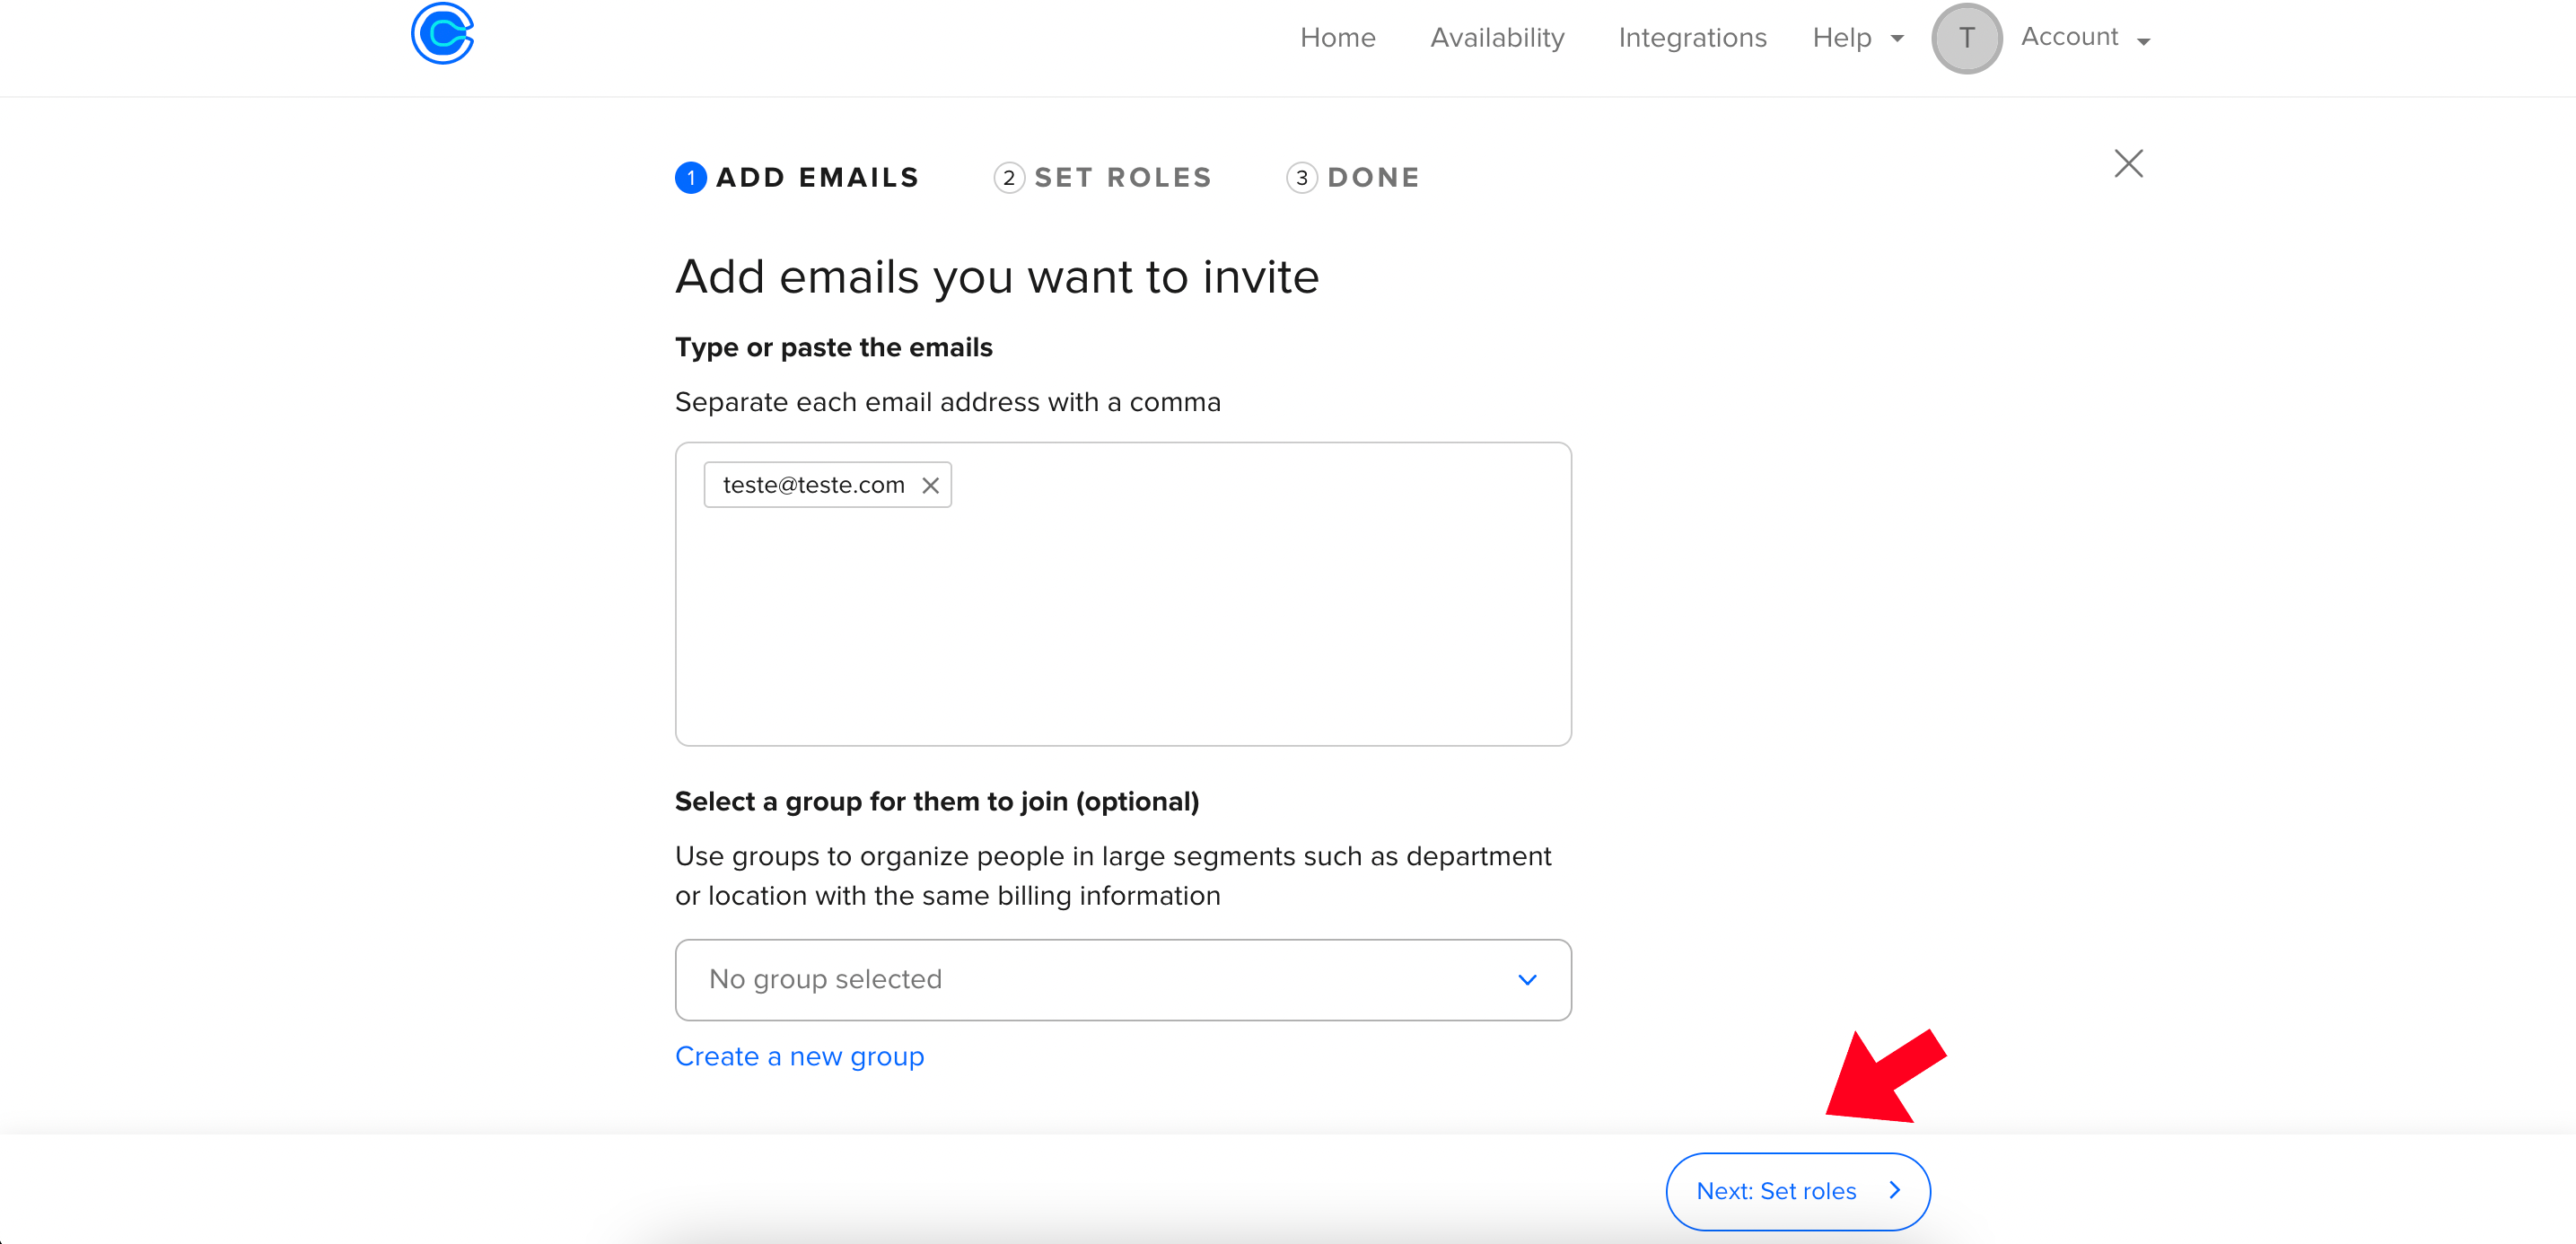Open the Availability page
This screenshot has width=2576, height=1244.
(x=1496, y=38)
